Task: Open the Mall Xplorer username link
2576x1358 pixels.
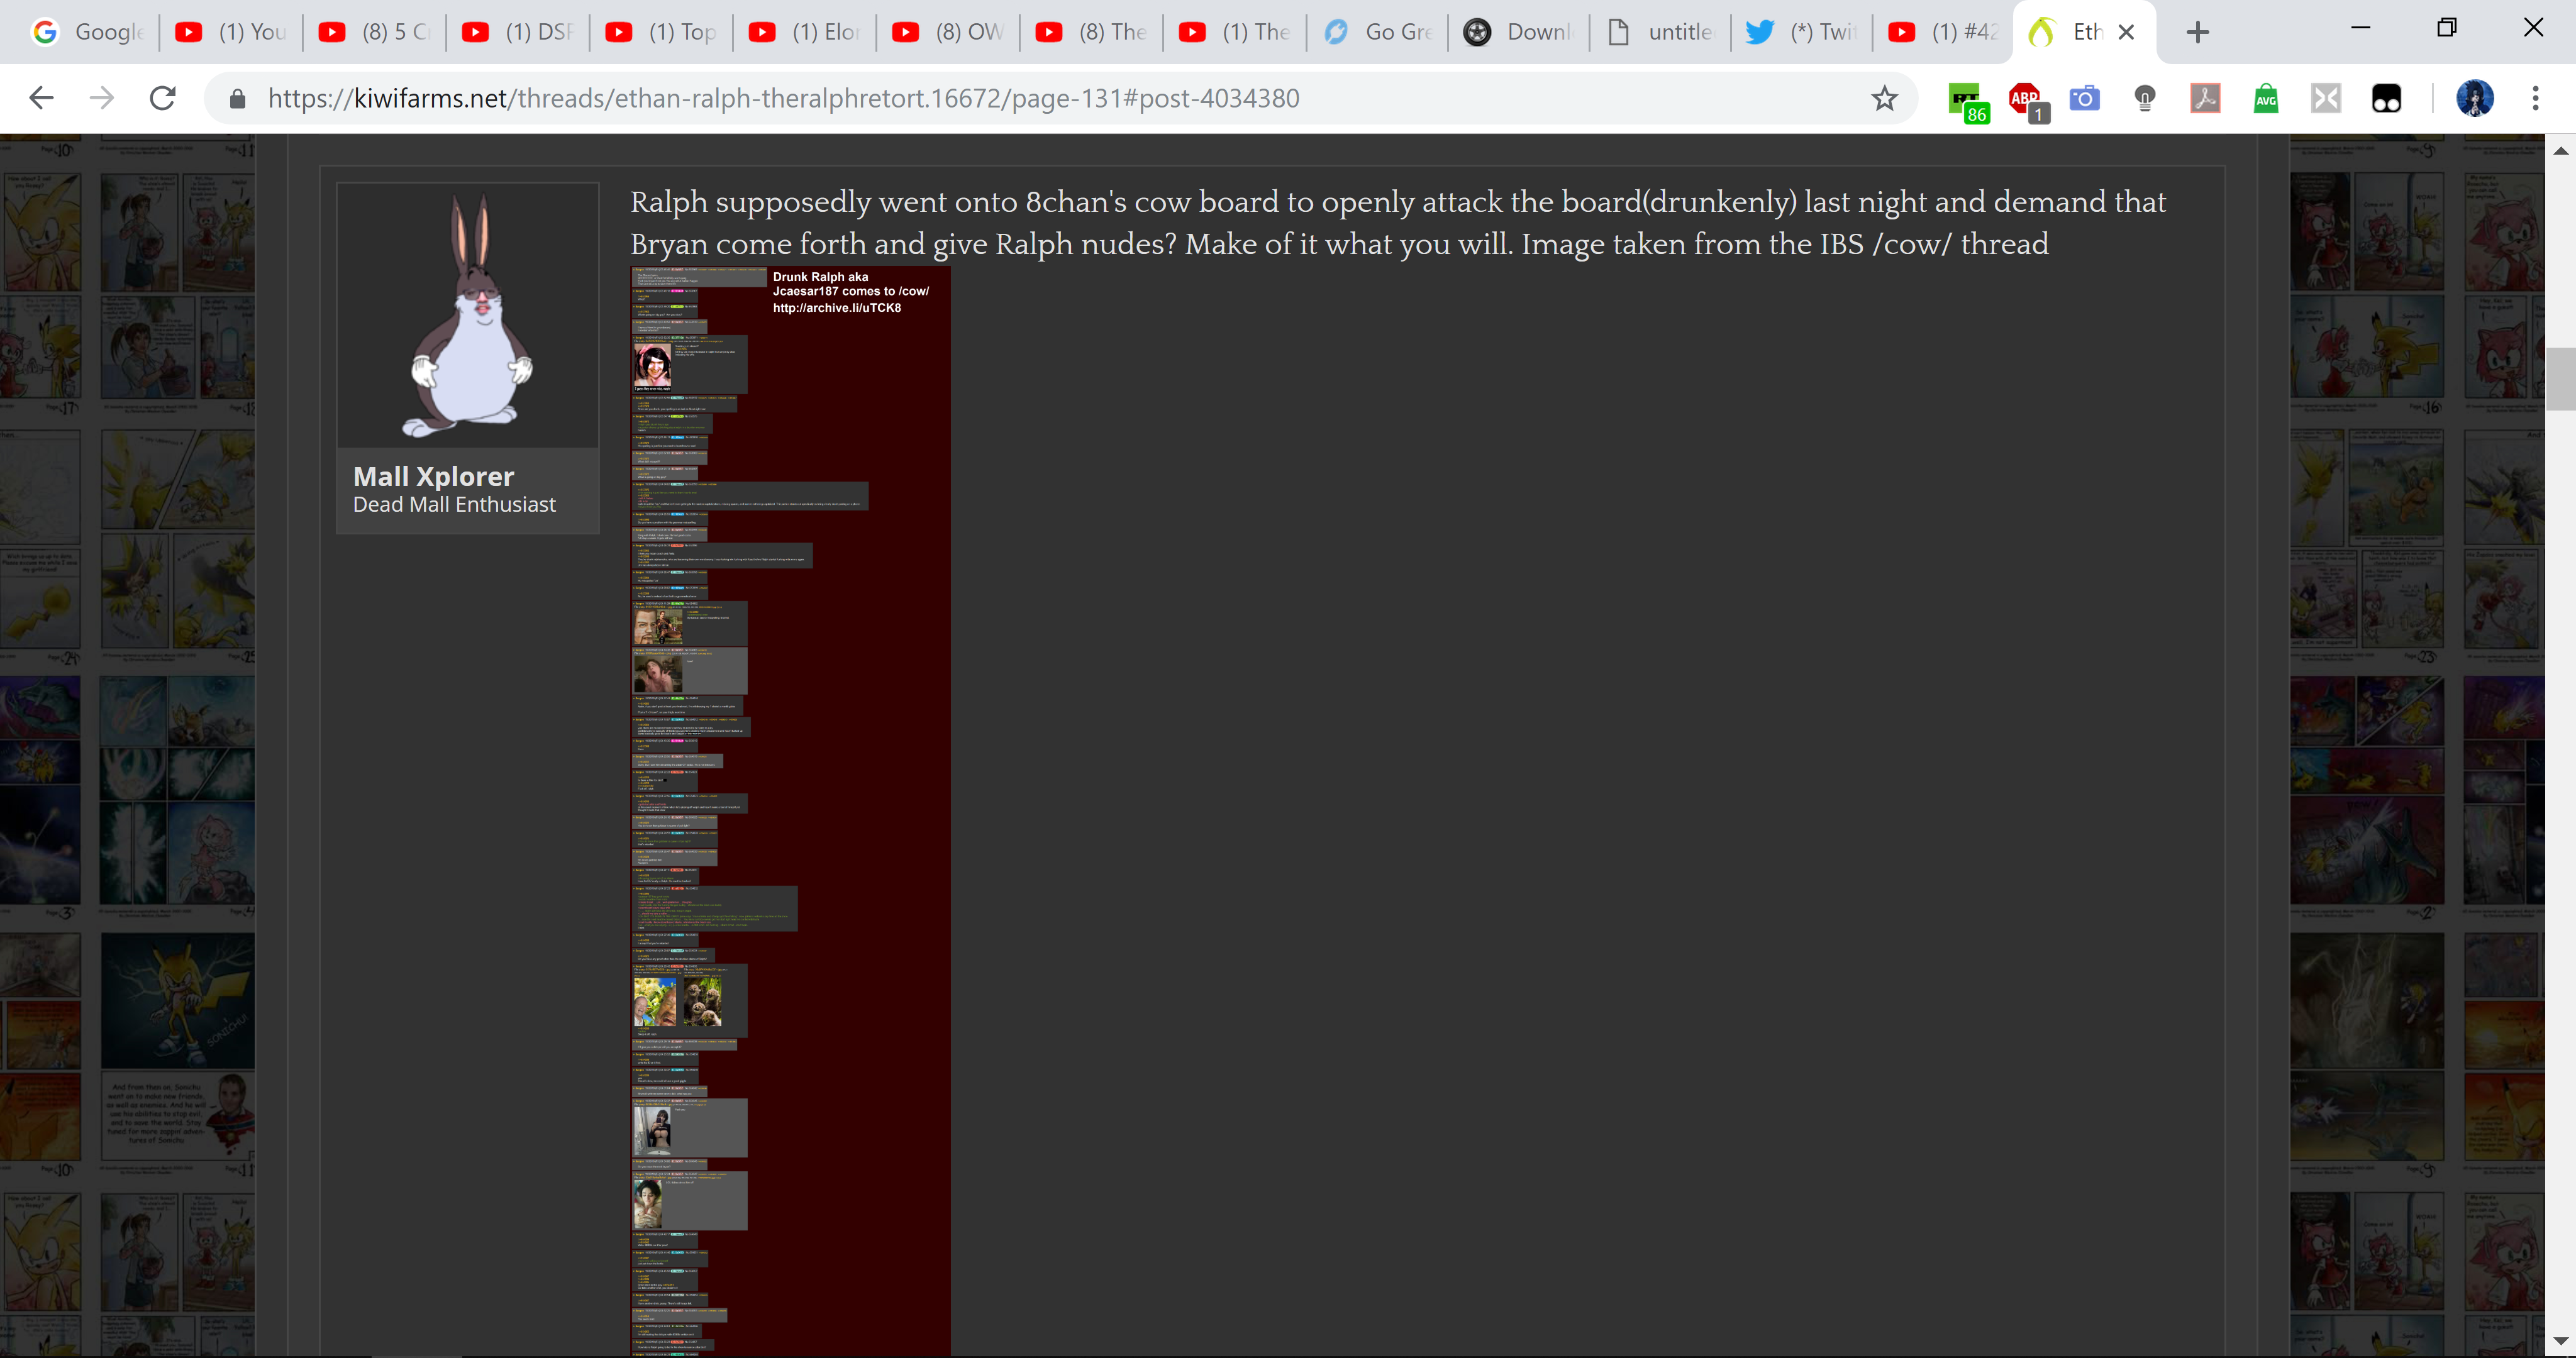Action: click(x=434, y=476)
